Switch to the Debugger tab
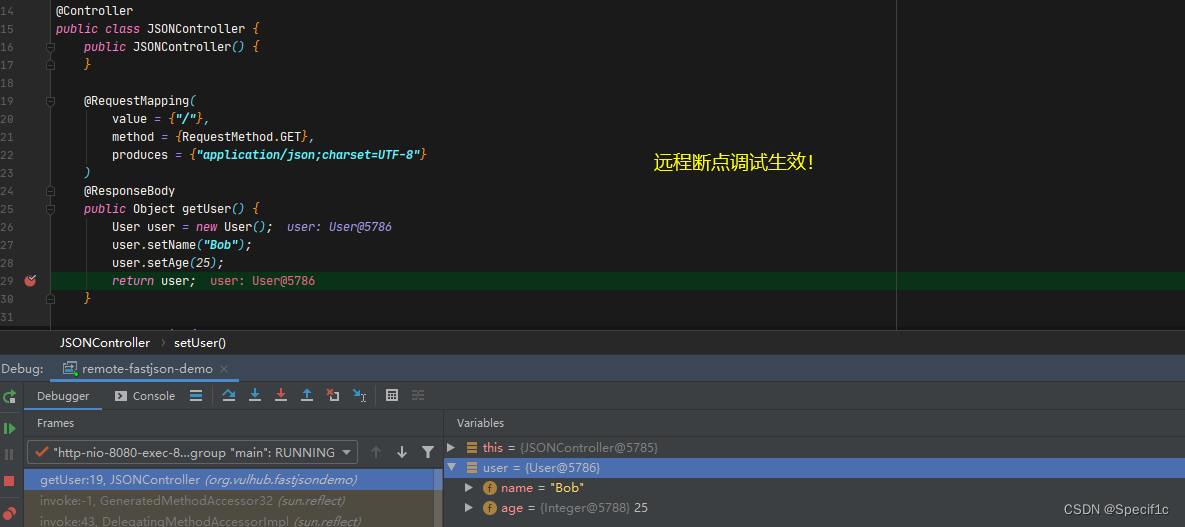1185x527 pixels. click(x=63, y=396)
